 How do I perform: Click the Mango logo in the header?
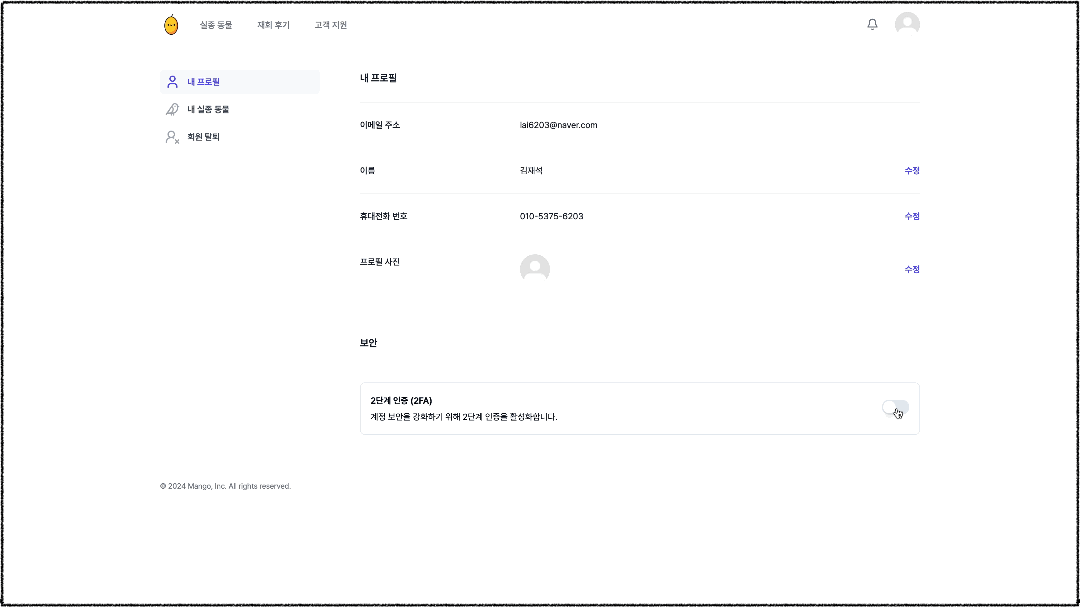point(171,25)
